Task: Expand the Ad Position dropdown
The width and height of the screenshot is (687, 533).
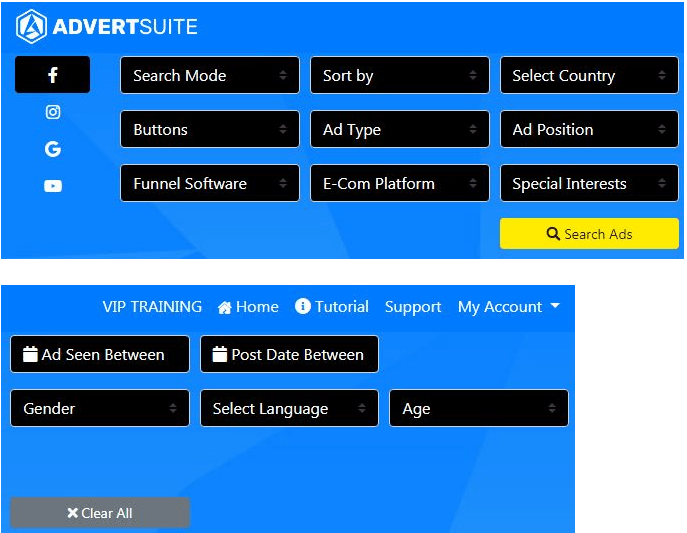Action: (x=589, y=129)
